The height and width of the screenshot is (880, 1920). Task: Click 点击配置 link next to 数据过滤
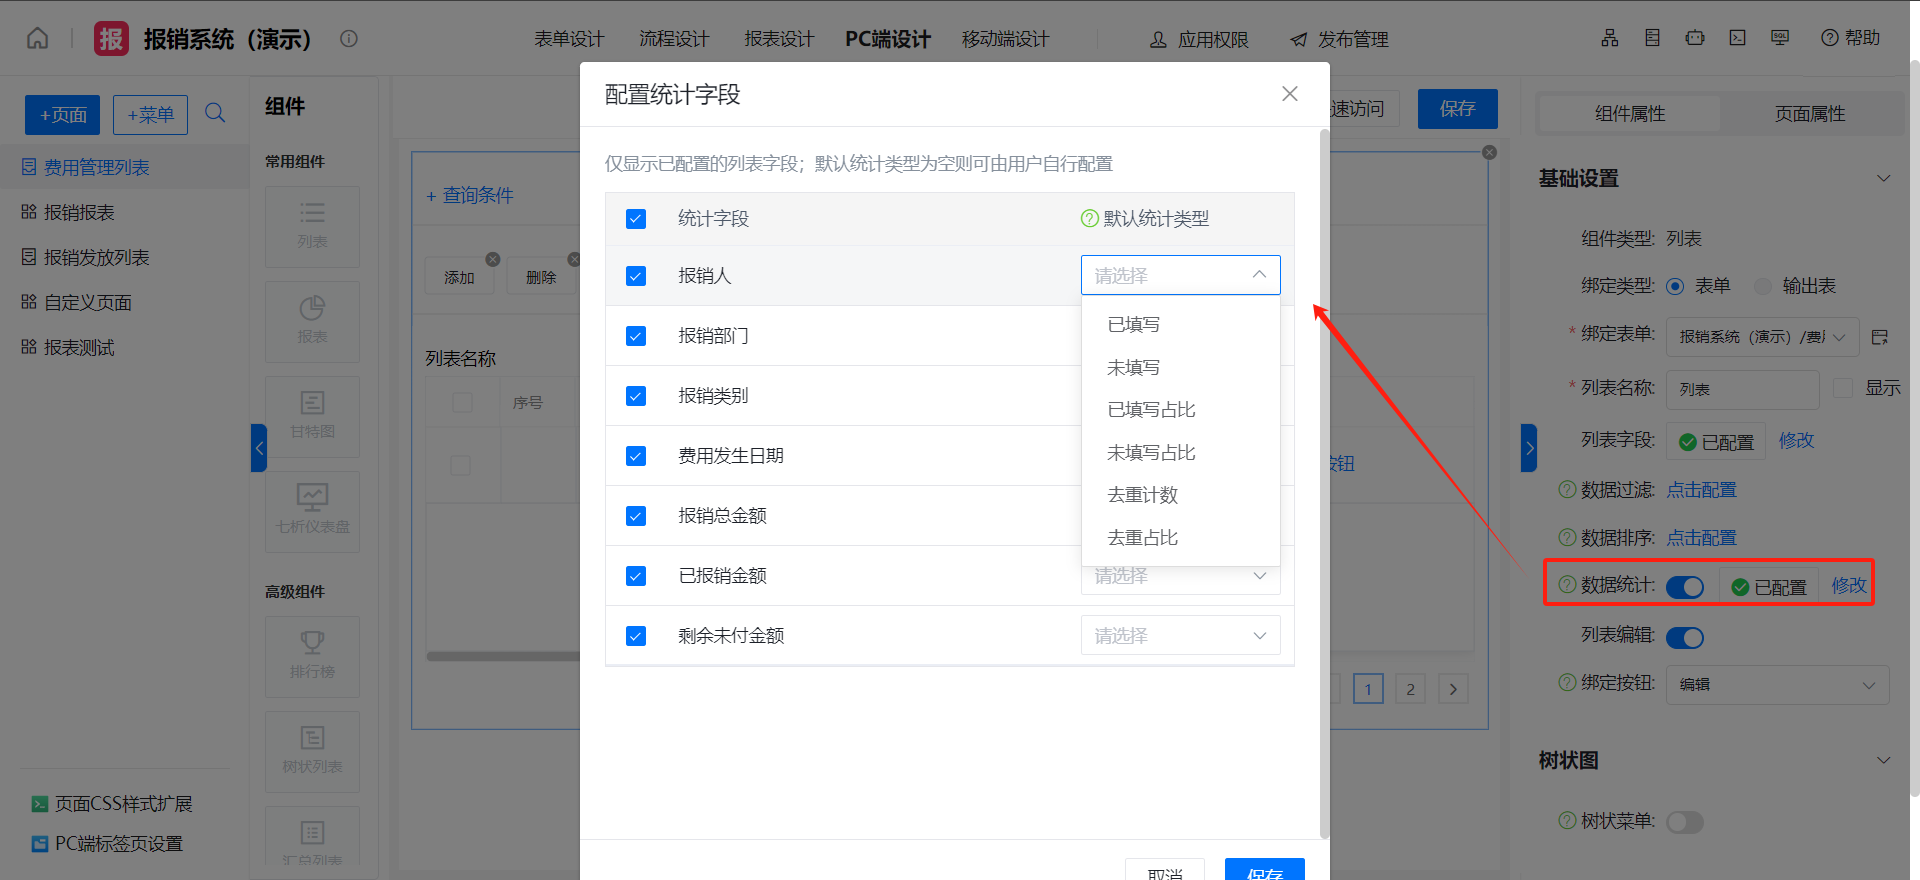click(1701, 490)
